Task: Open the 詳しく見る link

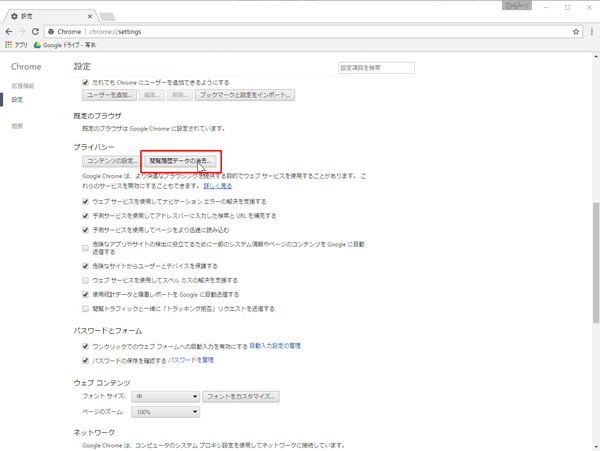Action: (218, 186)
